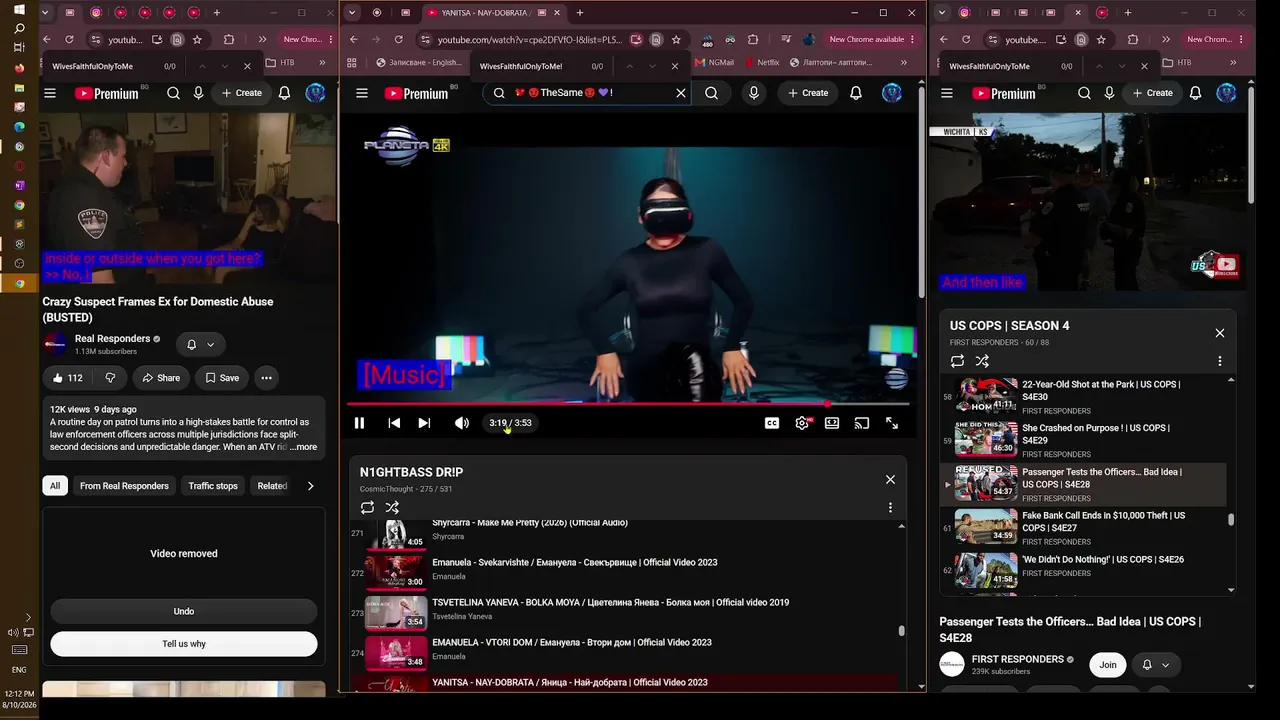
Task: Play TSVETELINA YANEVA - BOLKA MOYA playlist thumbnail
Action: coord(396,612)
